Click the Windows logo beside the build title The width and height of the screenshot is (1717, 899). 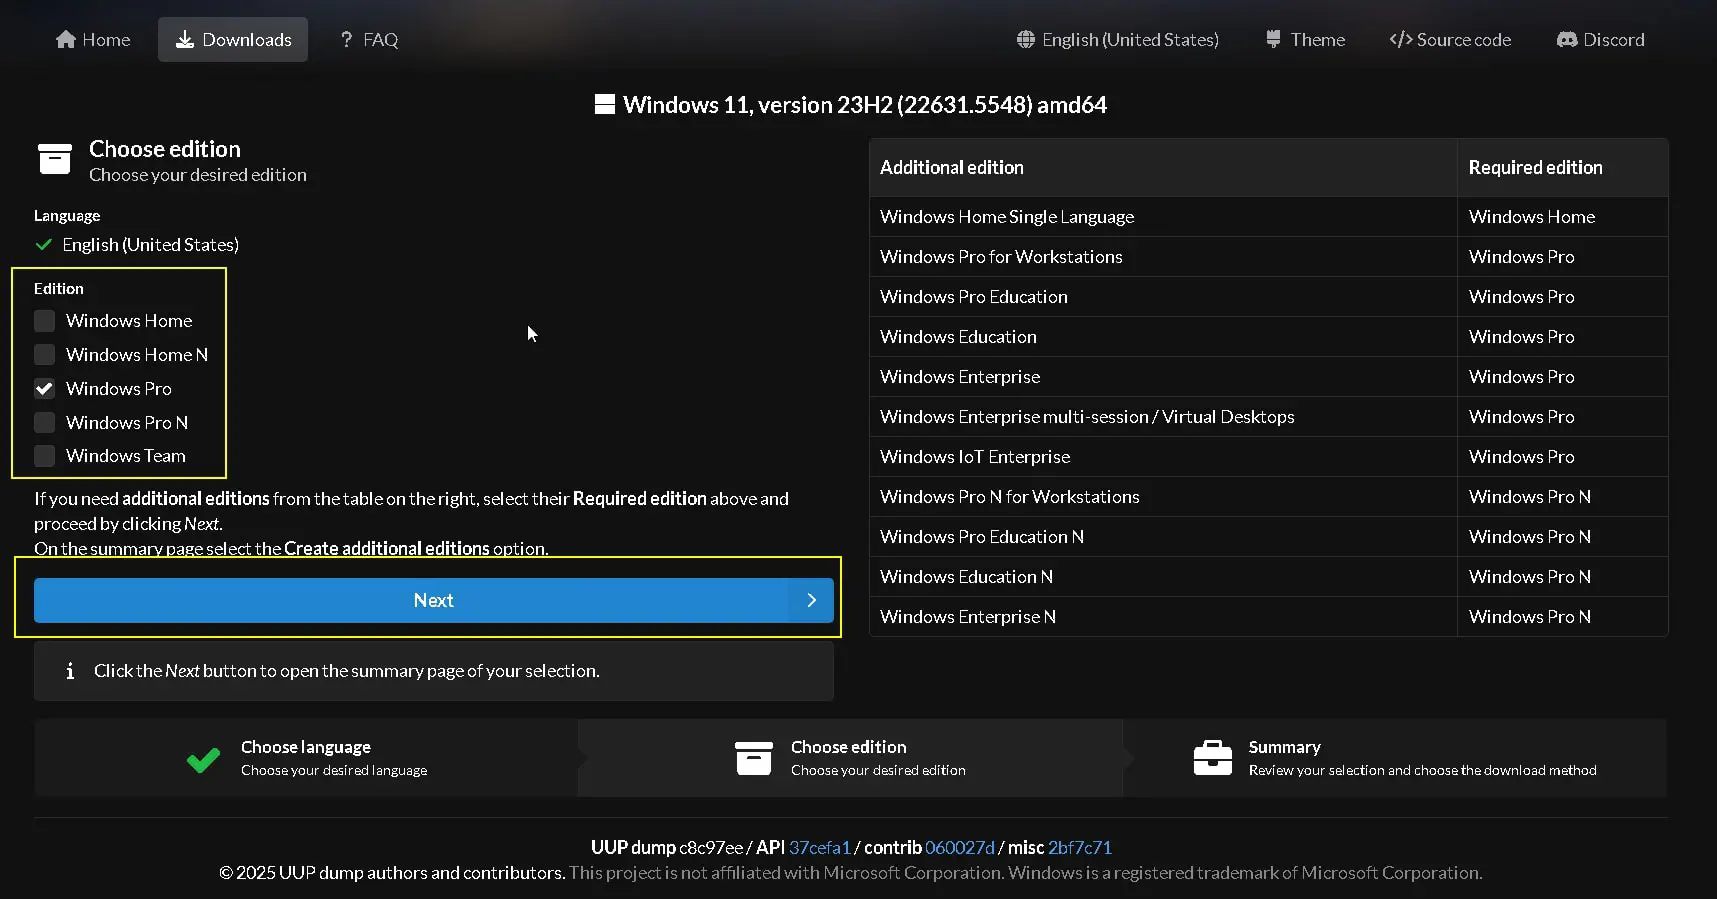(x=605, y=104)
